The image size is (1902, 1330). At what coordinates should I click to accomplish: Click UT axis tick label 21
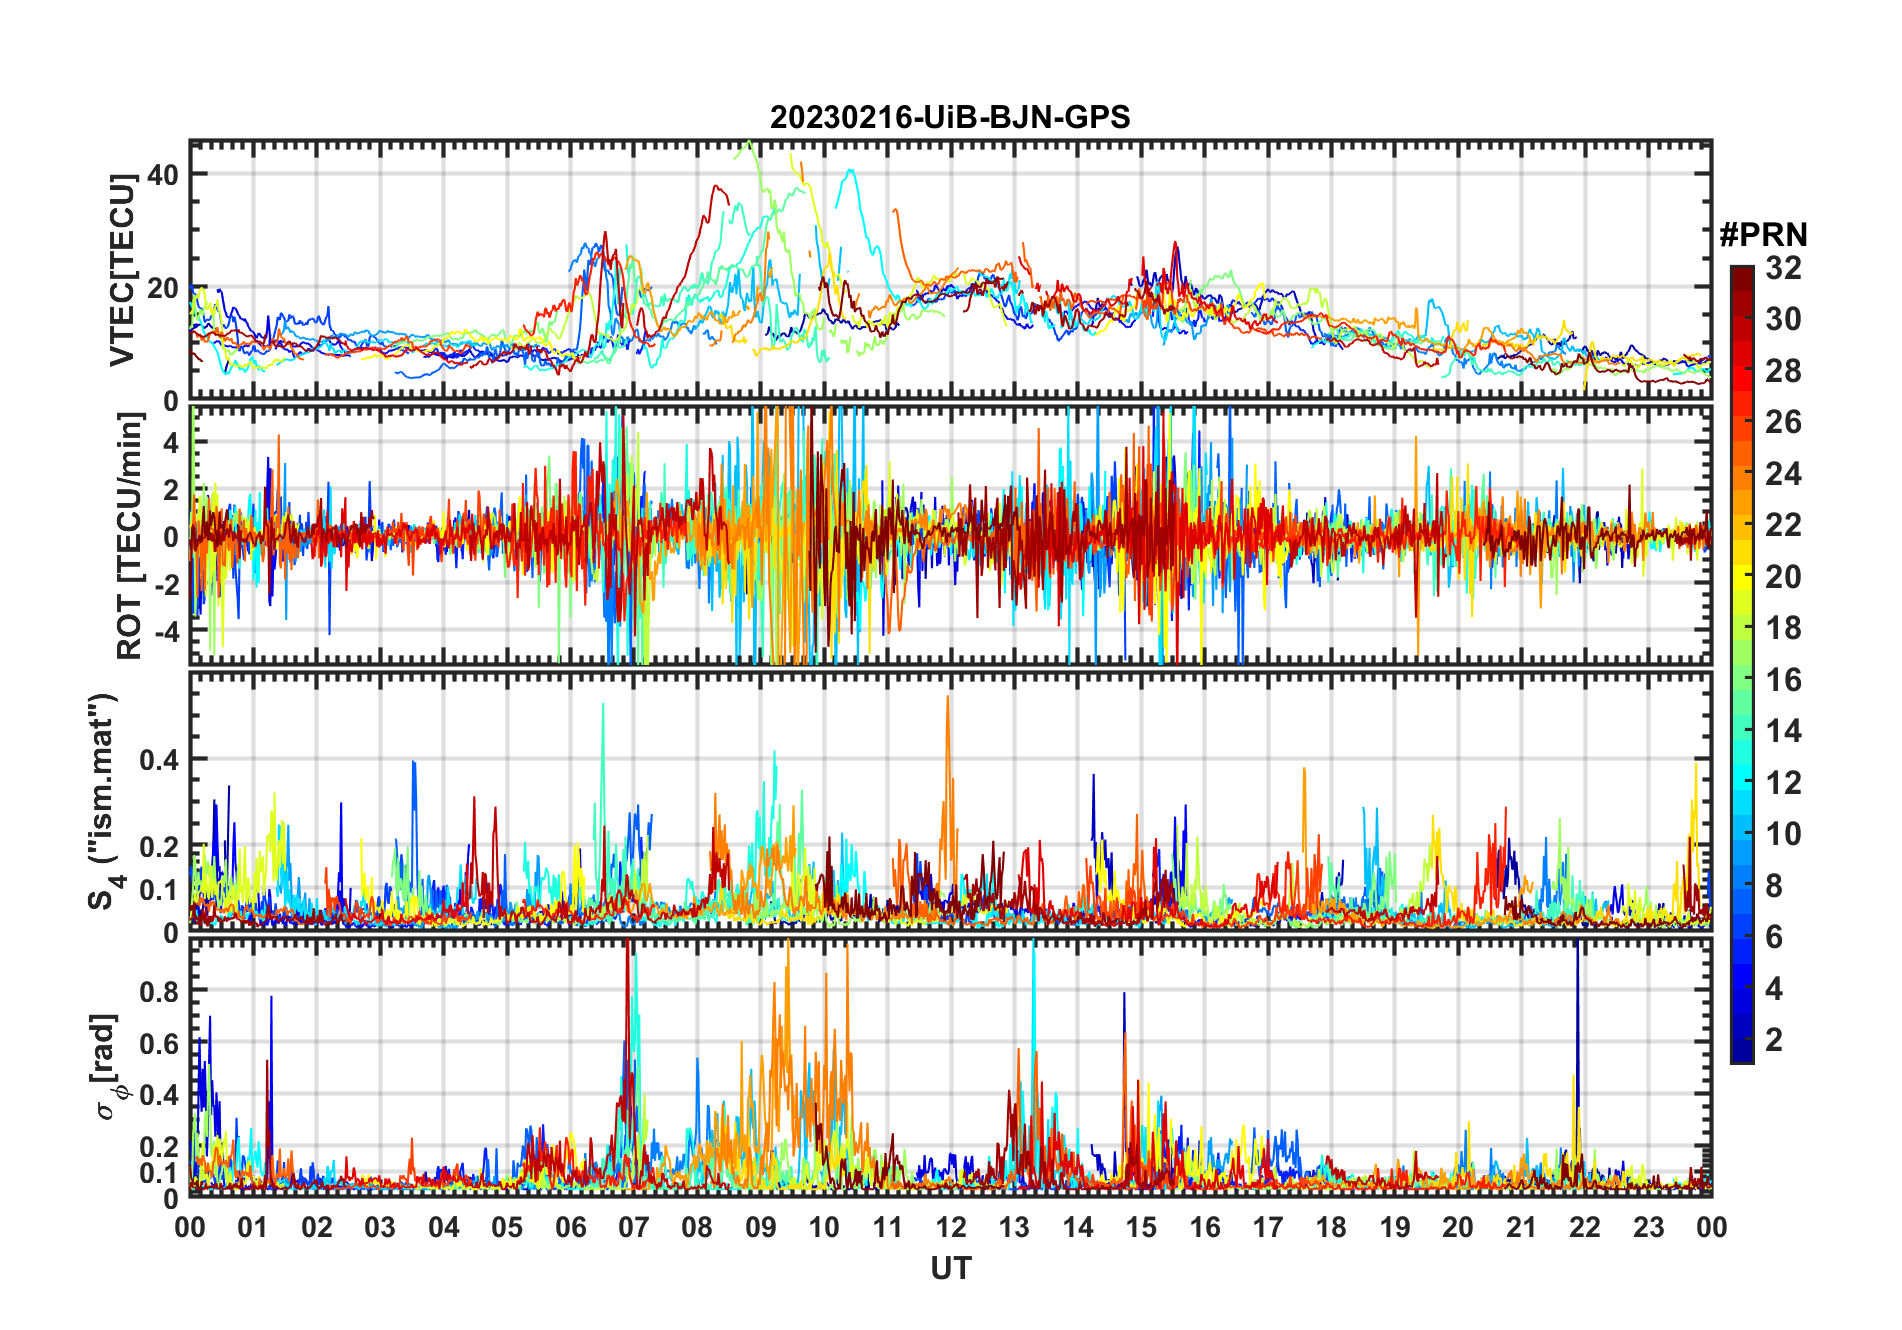pos(1521,1227)
